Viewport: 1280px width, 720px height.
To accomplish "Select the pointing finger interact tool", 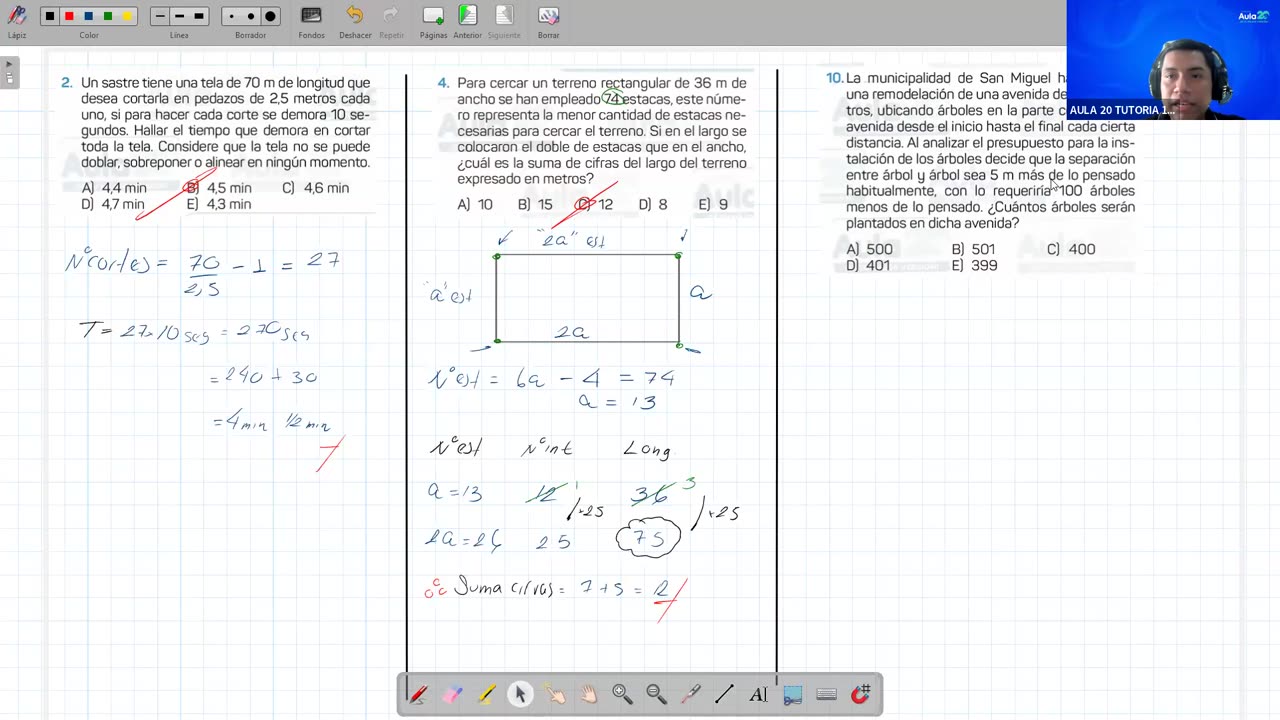I will click(554, 694).
